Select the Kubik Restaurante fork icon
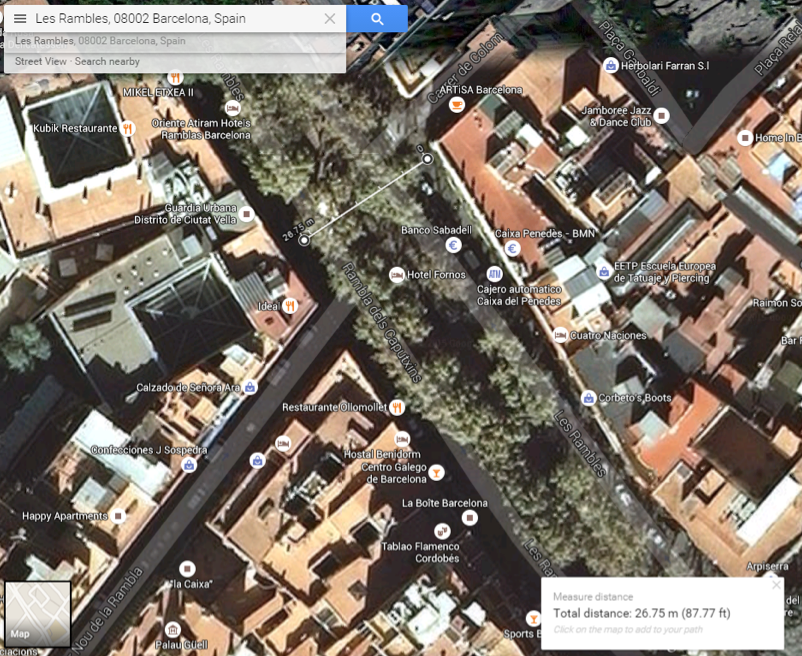Image resolution: width=802 pixels, height=656 pixels. [x=128, y=128]
